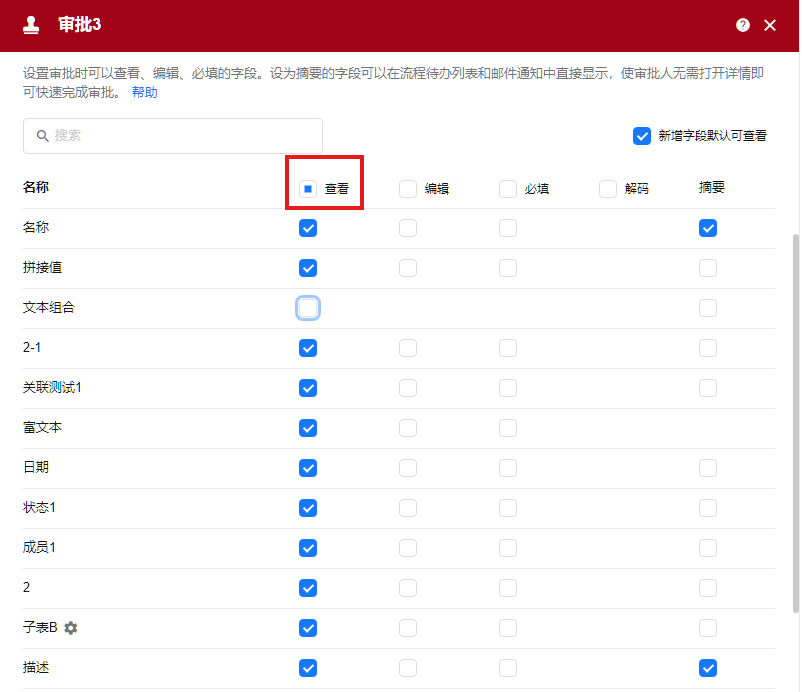Screen dimensions: 802x692
Task: Enable 摘要 for 日期 row
Action: coord(708,468)
